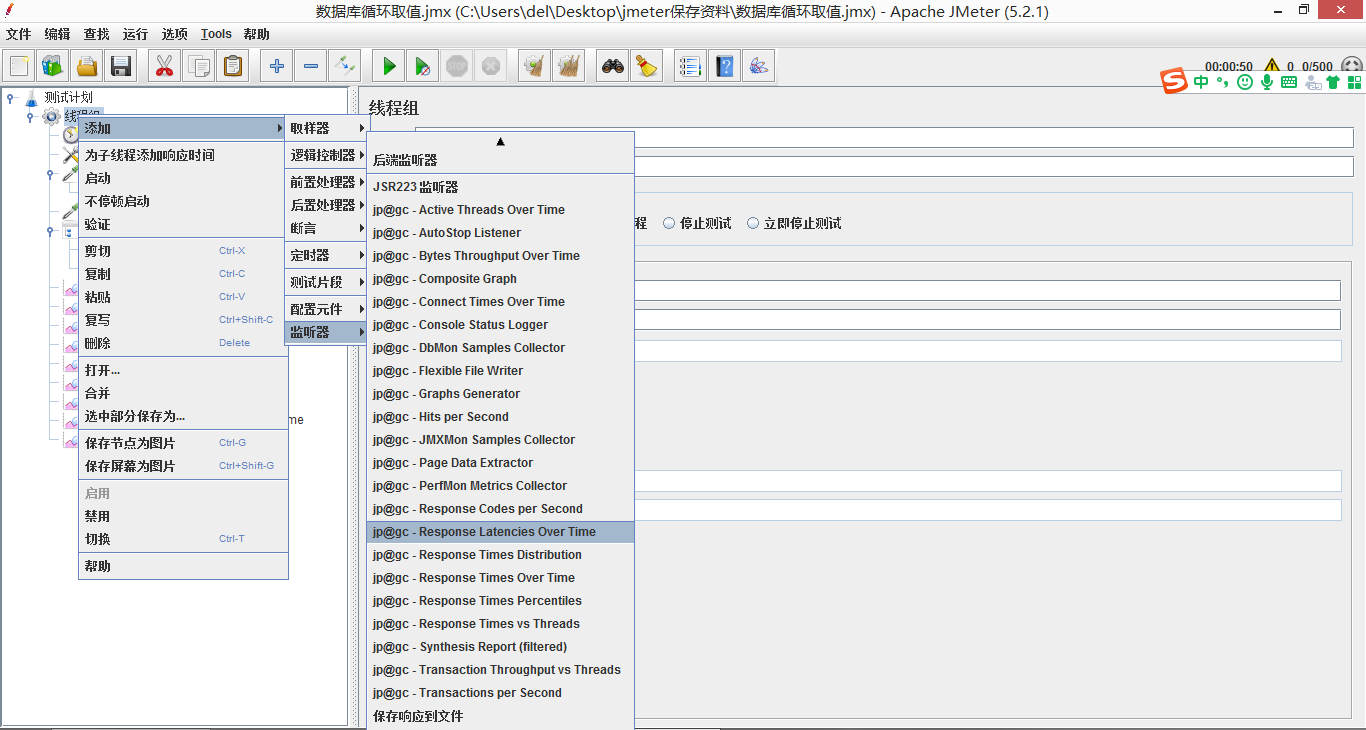The image size is (1366, 730).
Task: Choose 保存屏幕为图片 in context menu
Action: point(183,466)
